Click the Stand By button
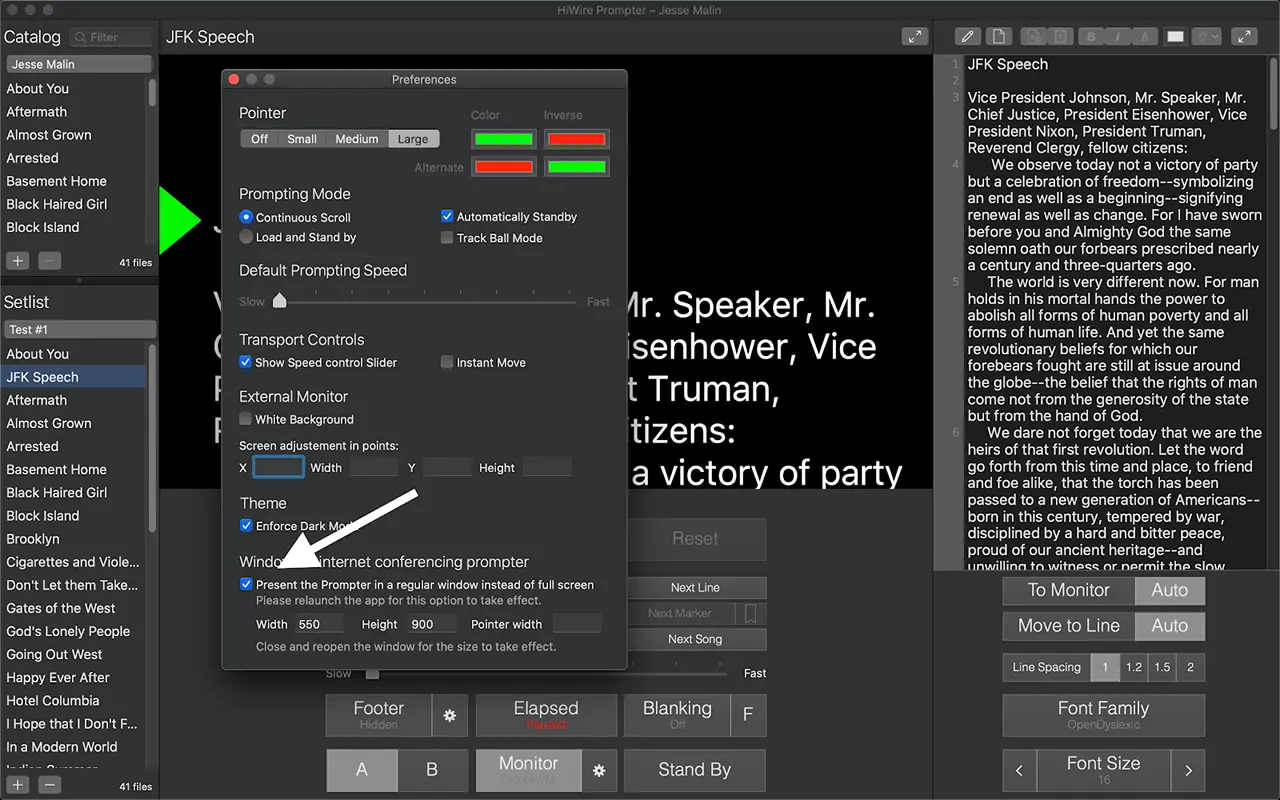 coord(695,770)
